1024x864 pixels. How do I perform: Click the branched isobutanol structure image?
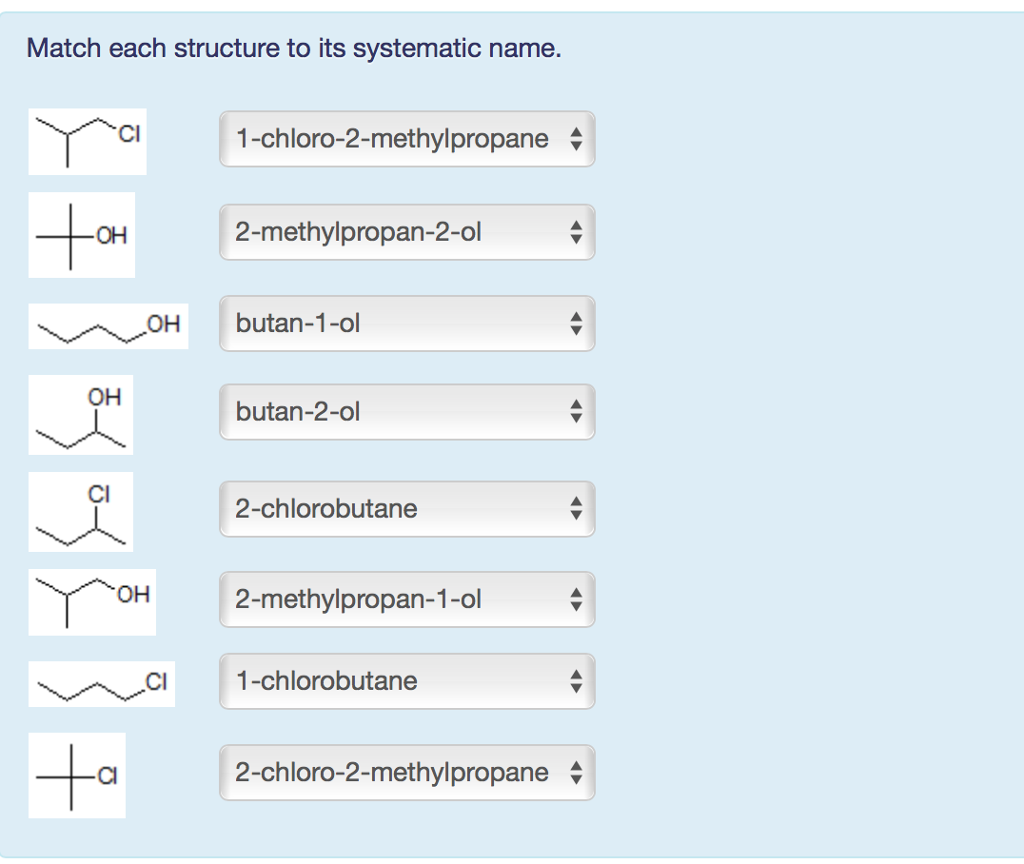pos(92,602)
